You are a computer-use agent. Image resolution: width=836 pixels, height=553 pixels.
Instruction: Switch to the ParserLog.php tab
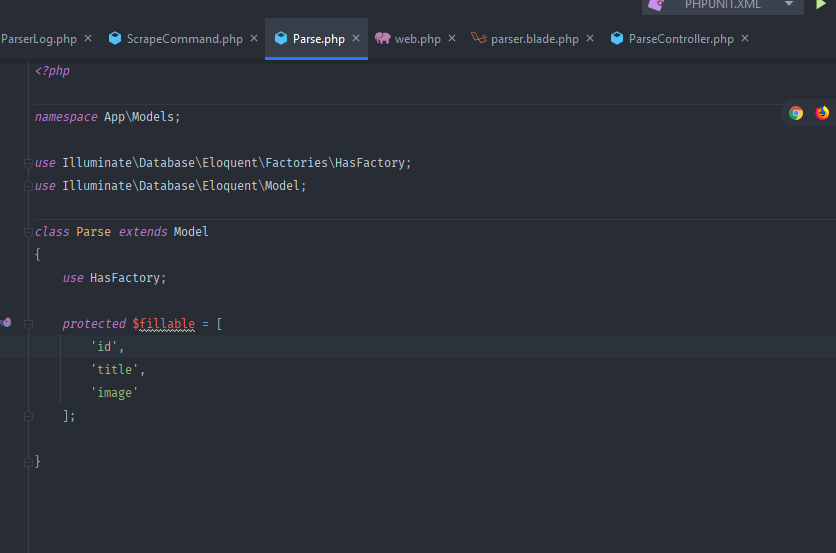click(x=39, y=39)
